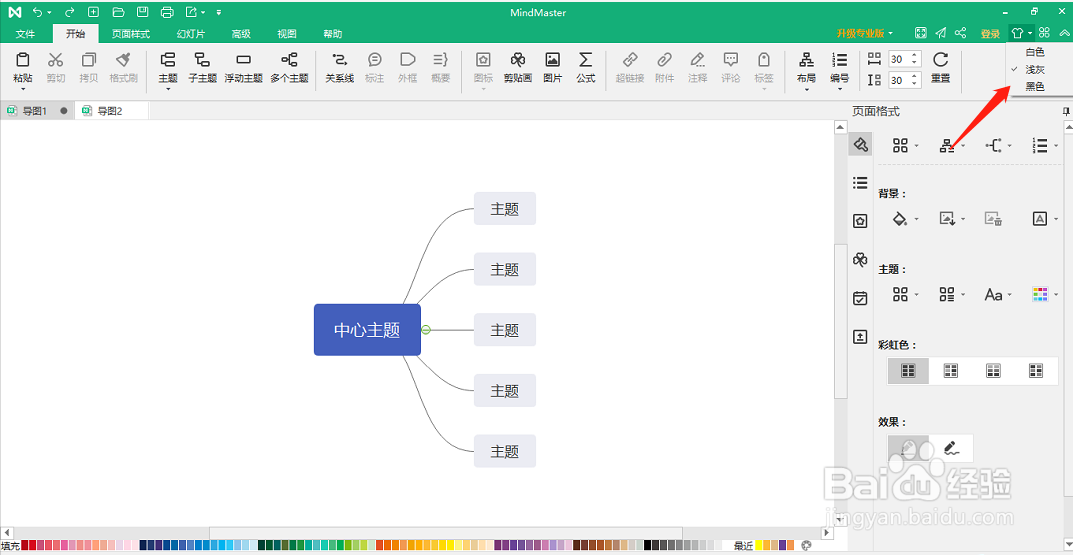Open the customize quick access dropdown arrow
This screenshot has height=555, width=1073.
click(219, 12)
